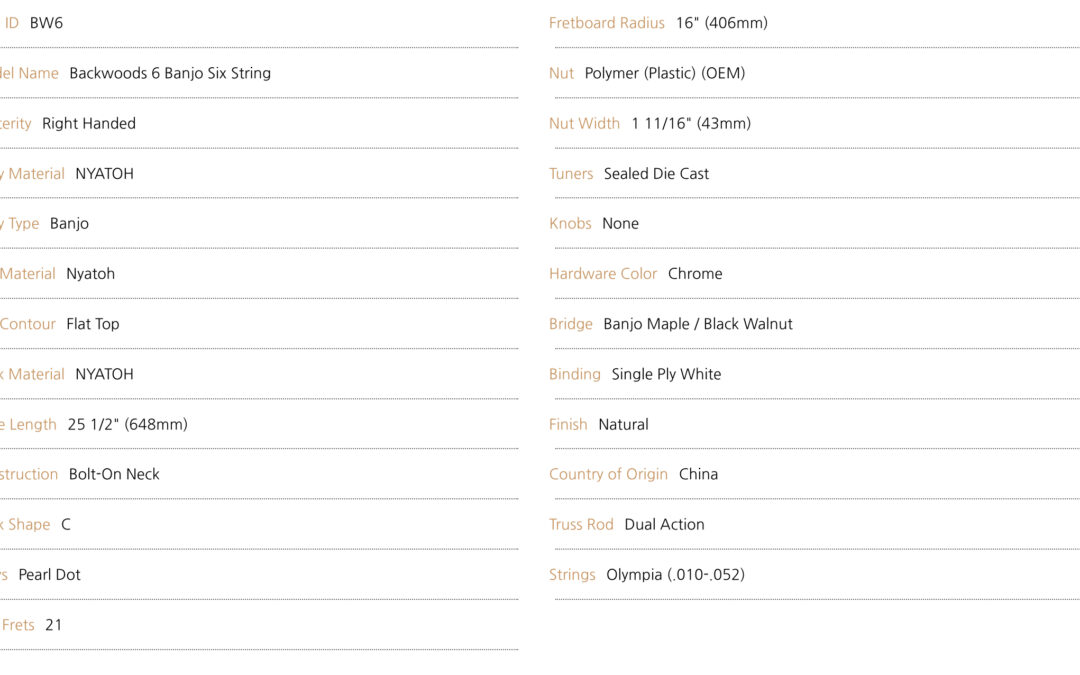Click the Bridge label

point(570,324)
